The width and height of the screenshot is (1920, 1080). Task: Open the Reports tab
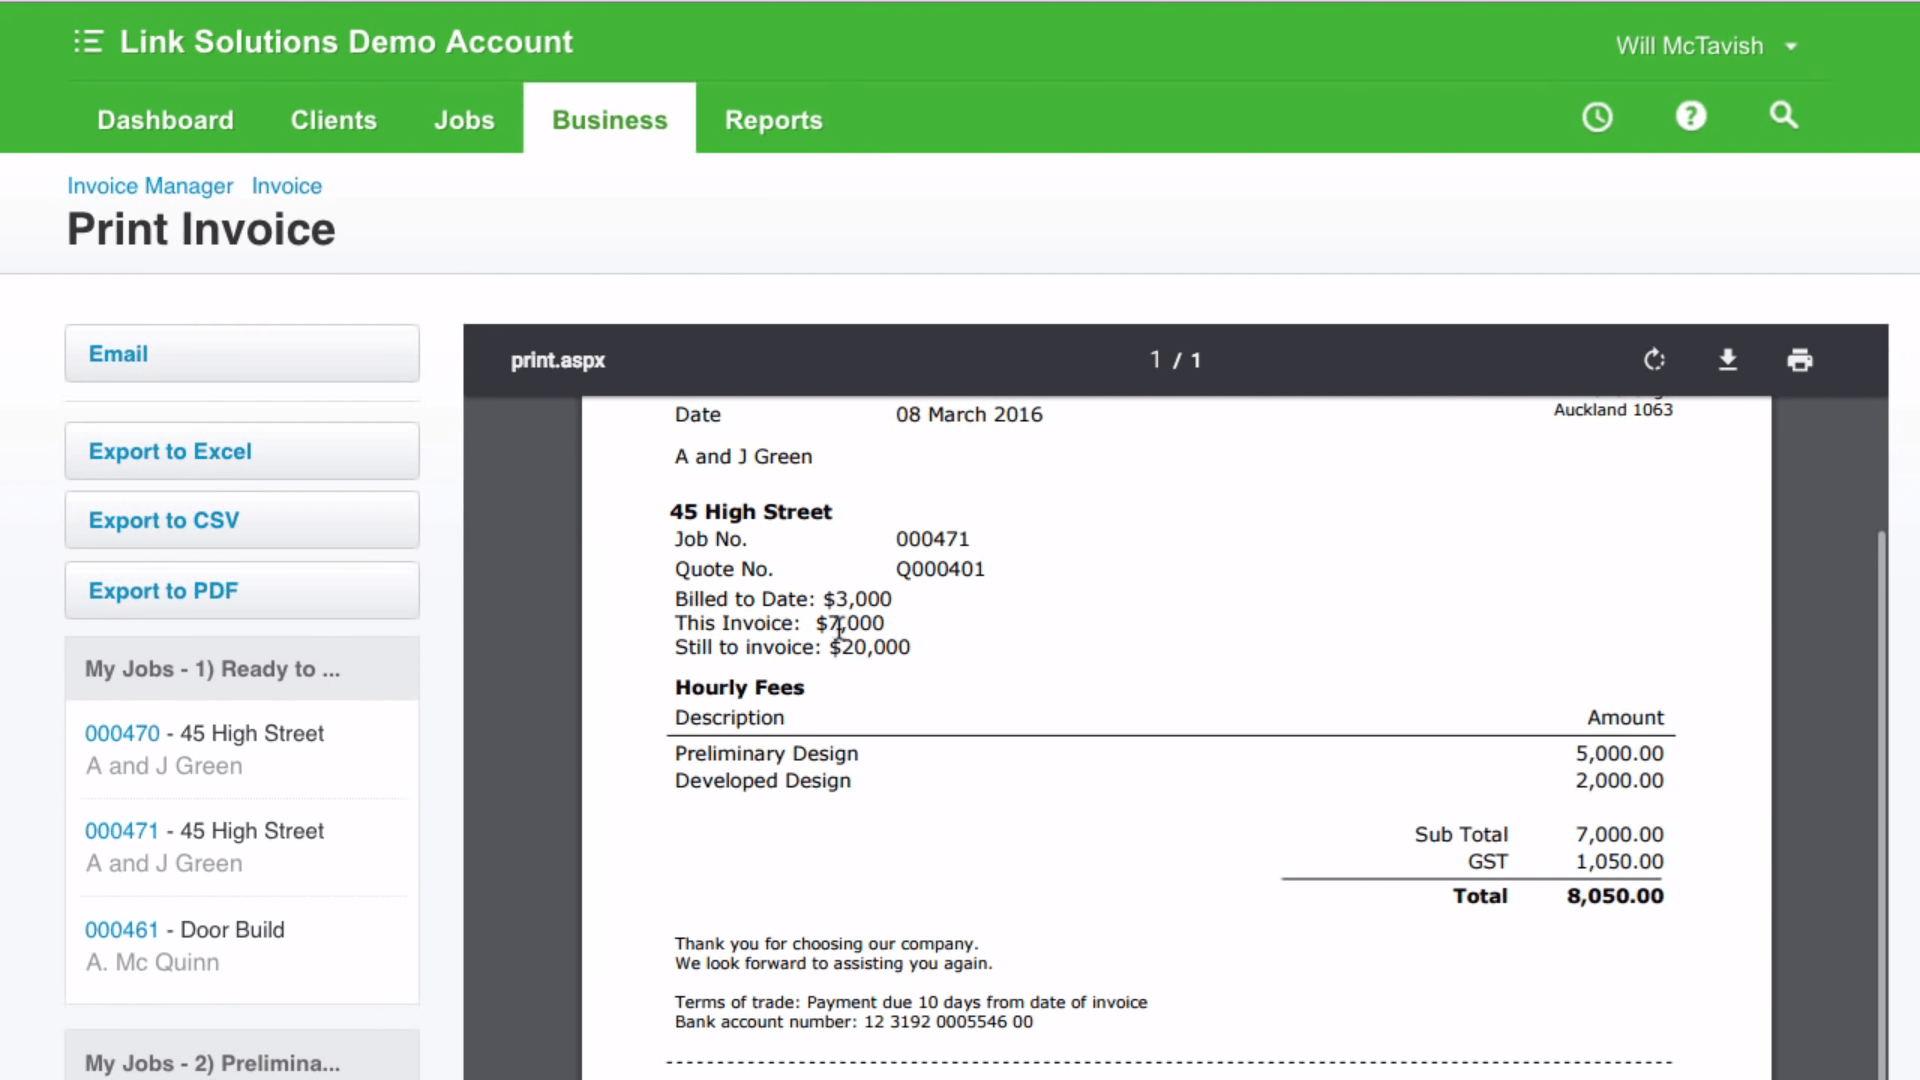point(773,120)
